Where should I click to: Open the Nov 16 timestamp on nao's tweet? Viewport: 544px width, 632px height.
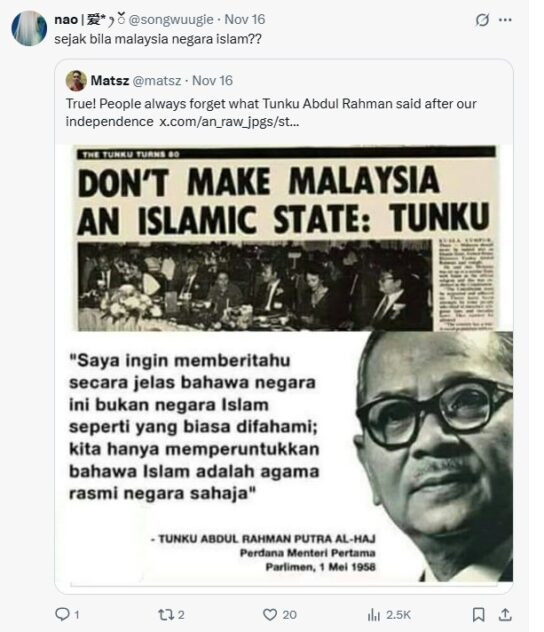245,19
